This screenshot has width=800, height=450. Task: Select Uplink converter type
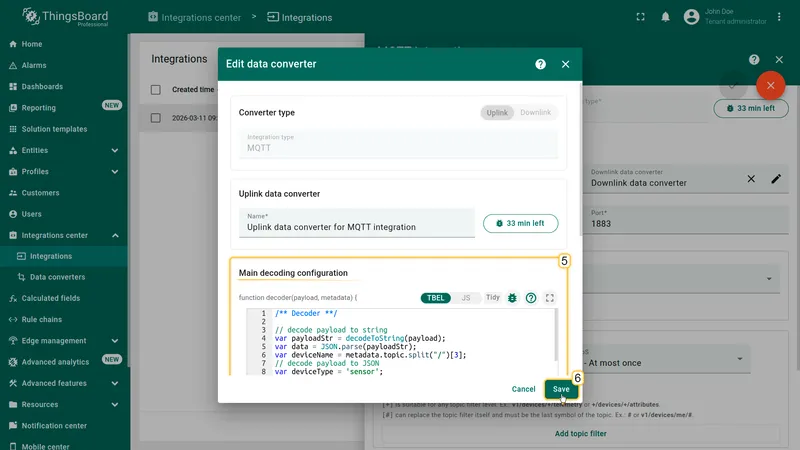click(x=497, y=113)
